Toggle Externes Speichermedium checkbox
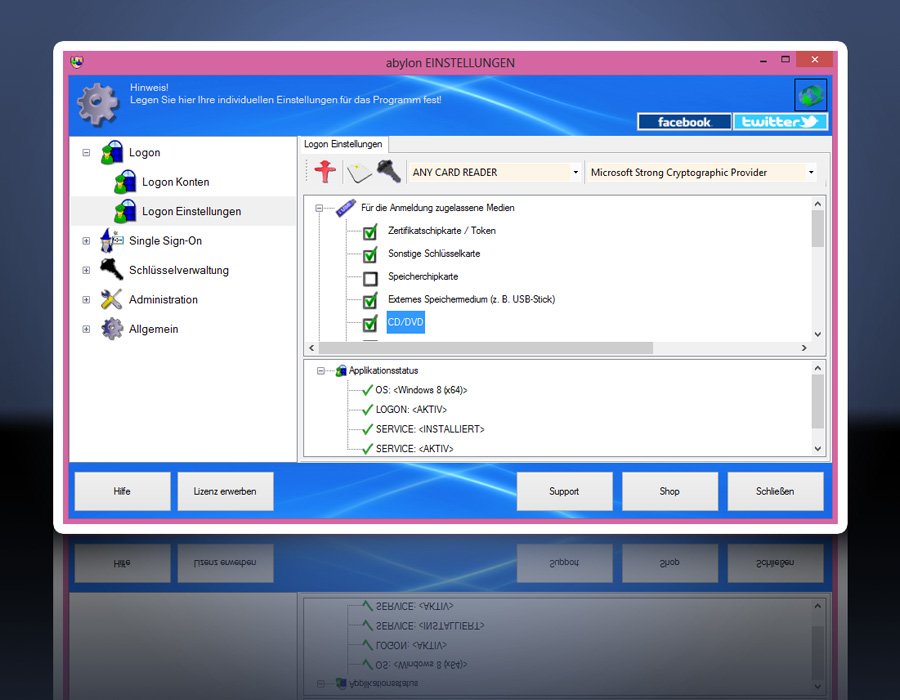The image size is (900, 700). [370, 301]
